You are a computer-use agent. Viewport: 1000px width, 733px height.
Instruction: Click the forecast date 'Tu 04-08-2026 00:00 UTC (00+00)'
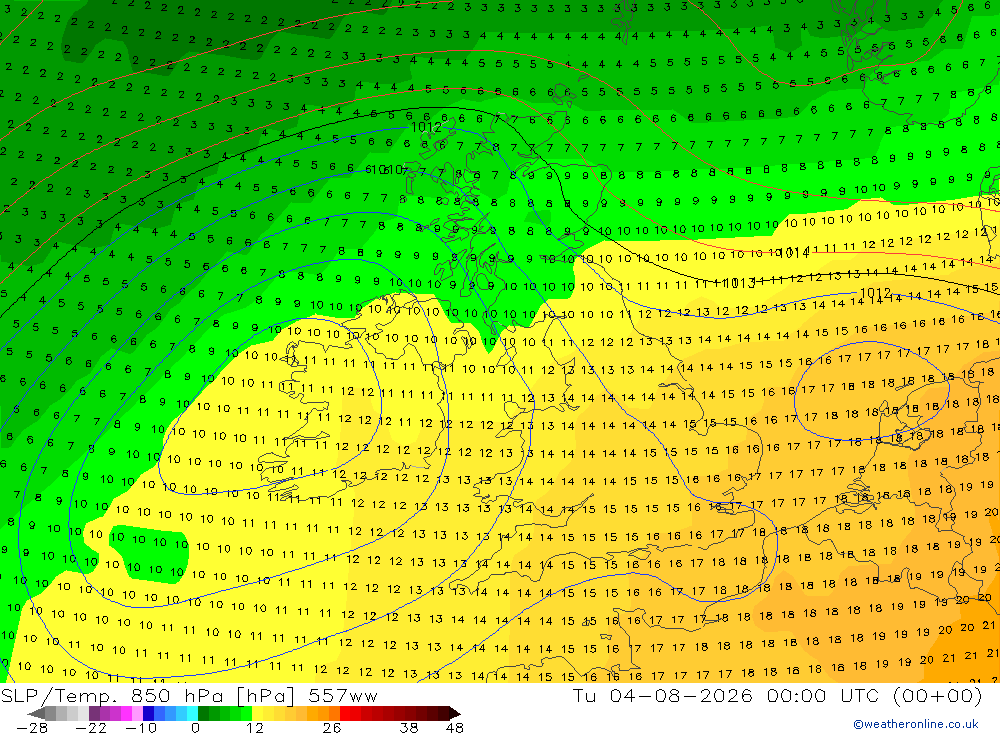coord(777,695)
